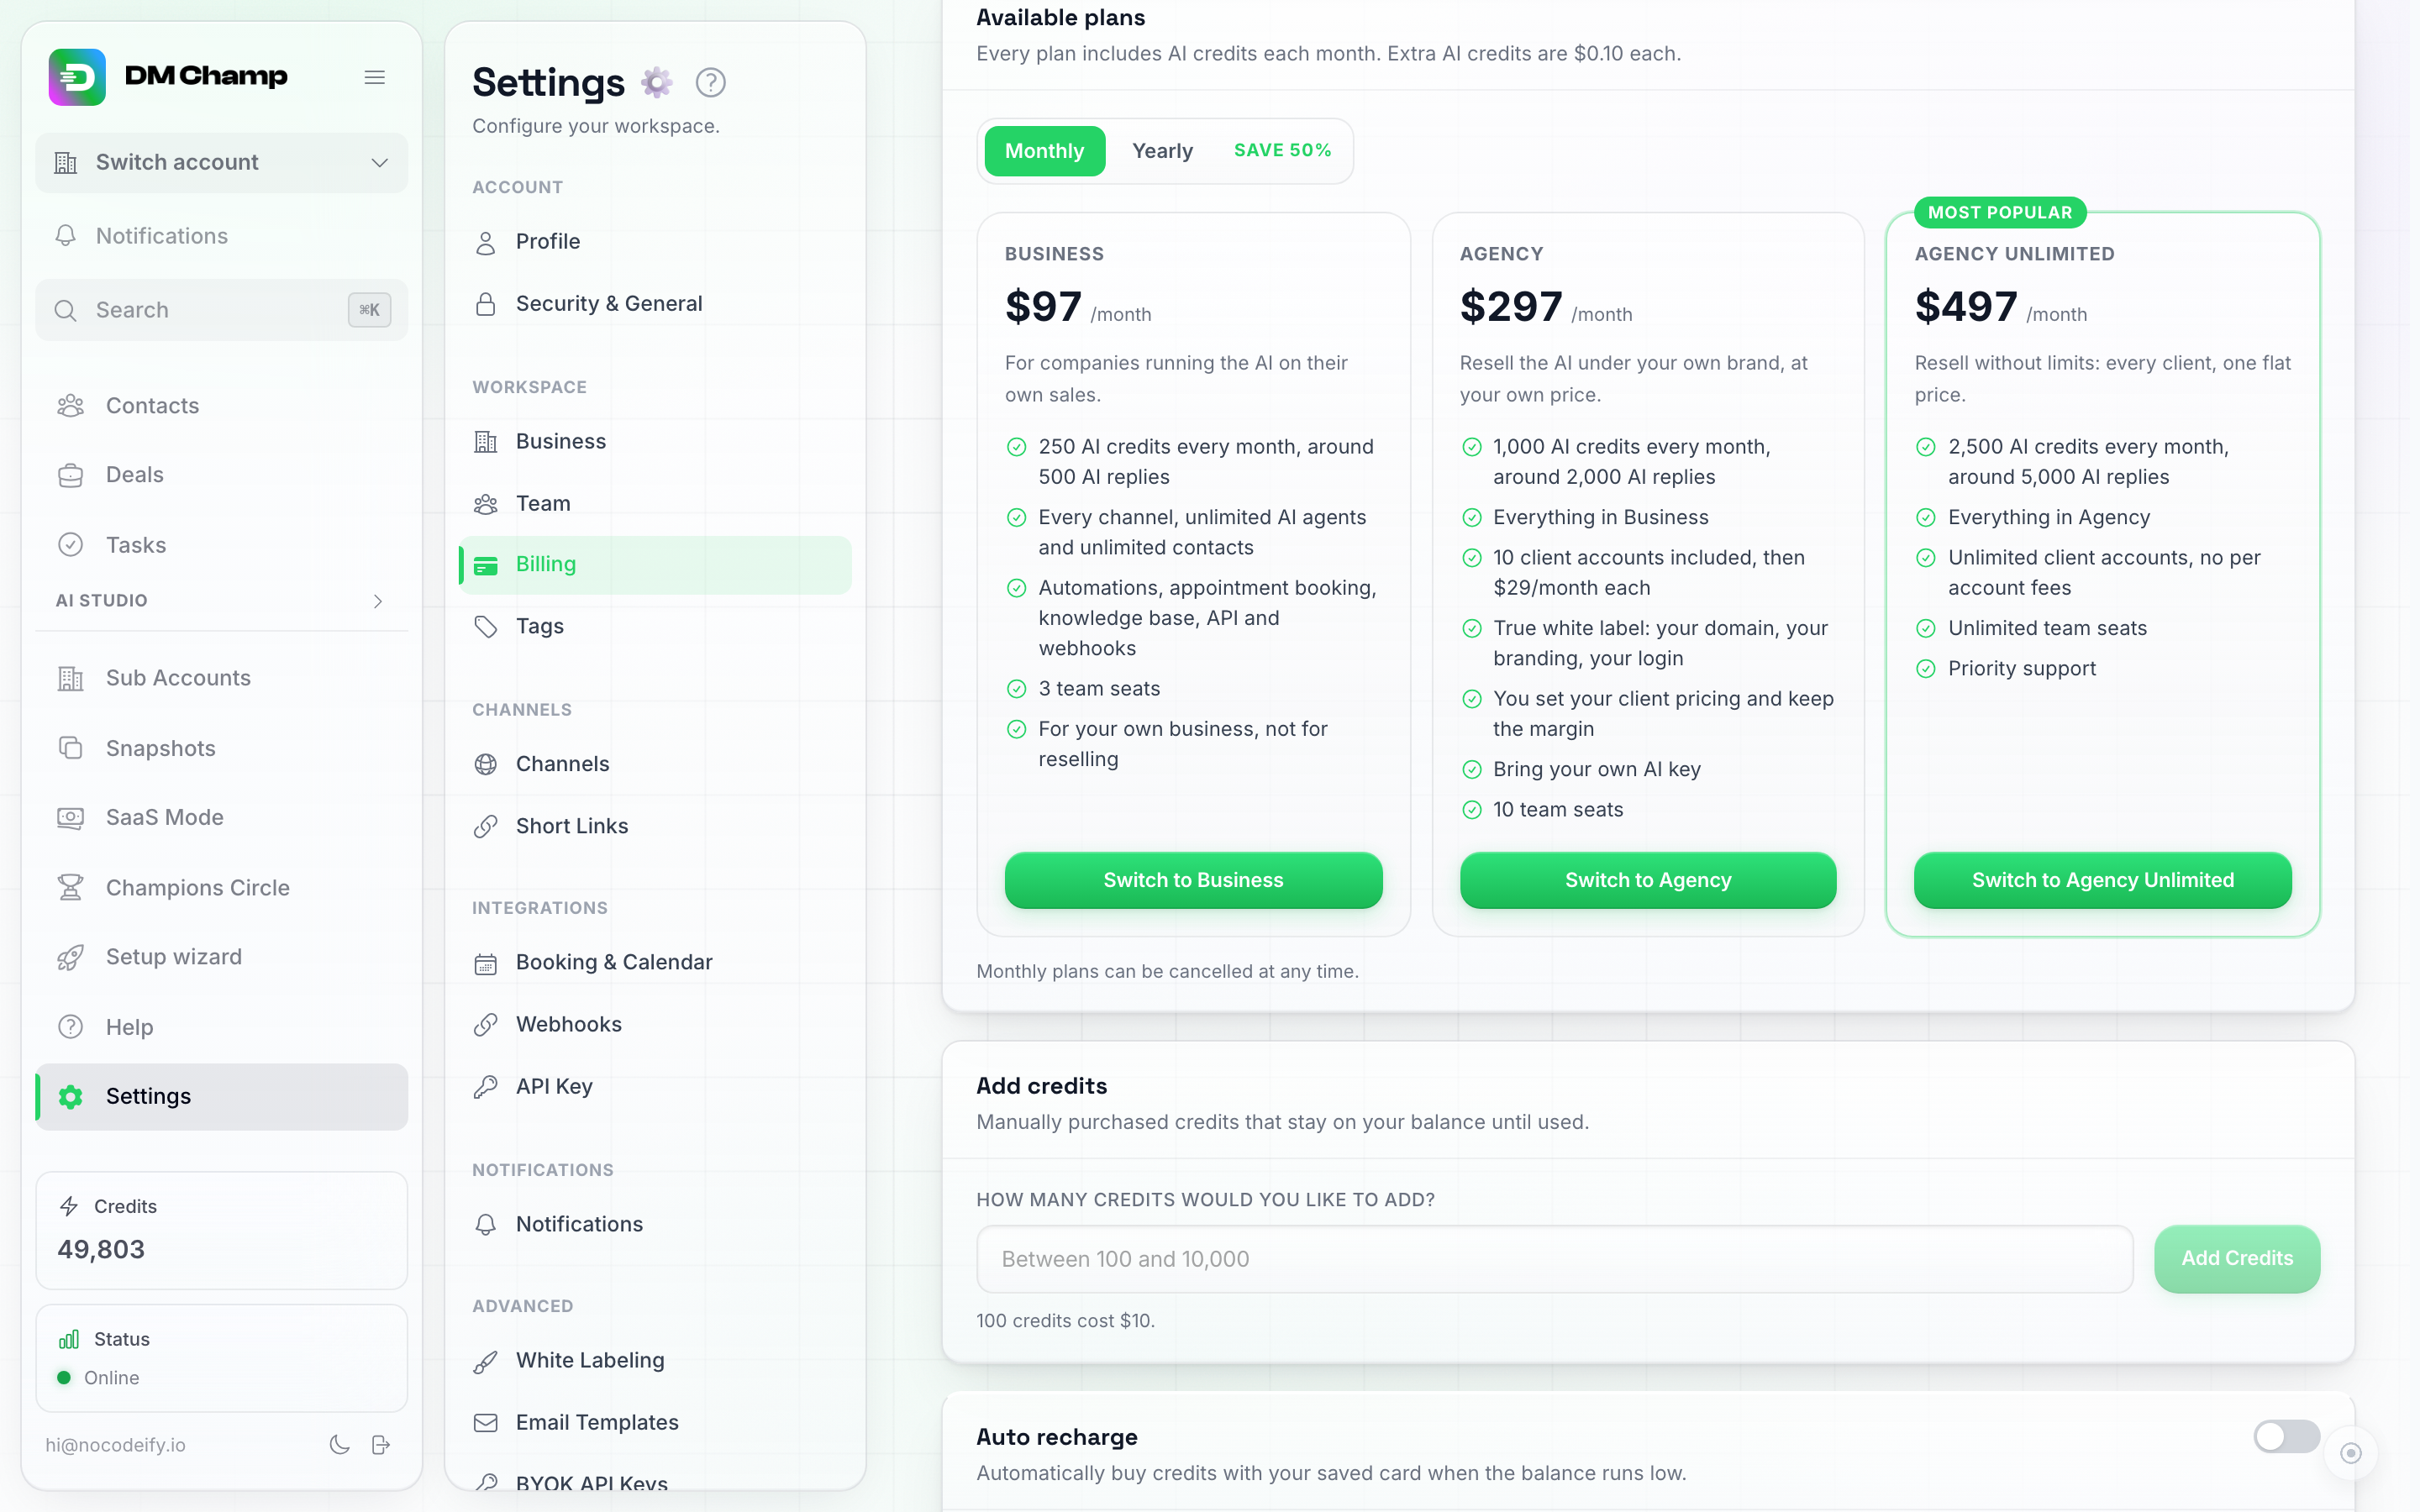Click the $297 /month price

point(1546,307)
